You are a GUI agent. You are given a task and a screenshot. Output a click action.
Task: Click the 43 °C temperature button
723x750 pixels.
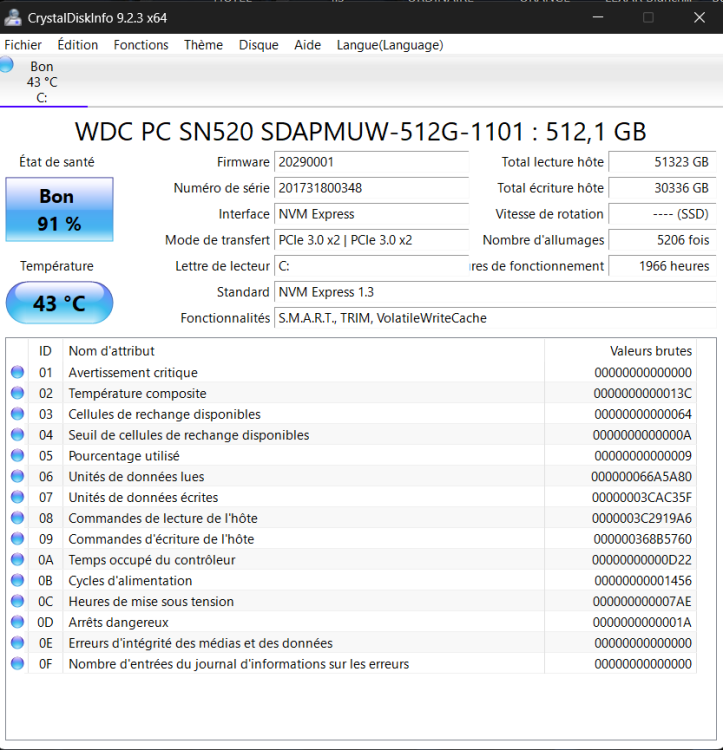59,303
